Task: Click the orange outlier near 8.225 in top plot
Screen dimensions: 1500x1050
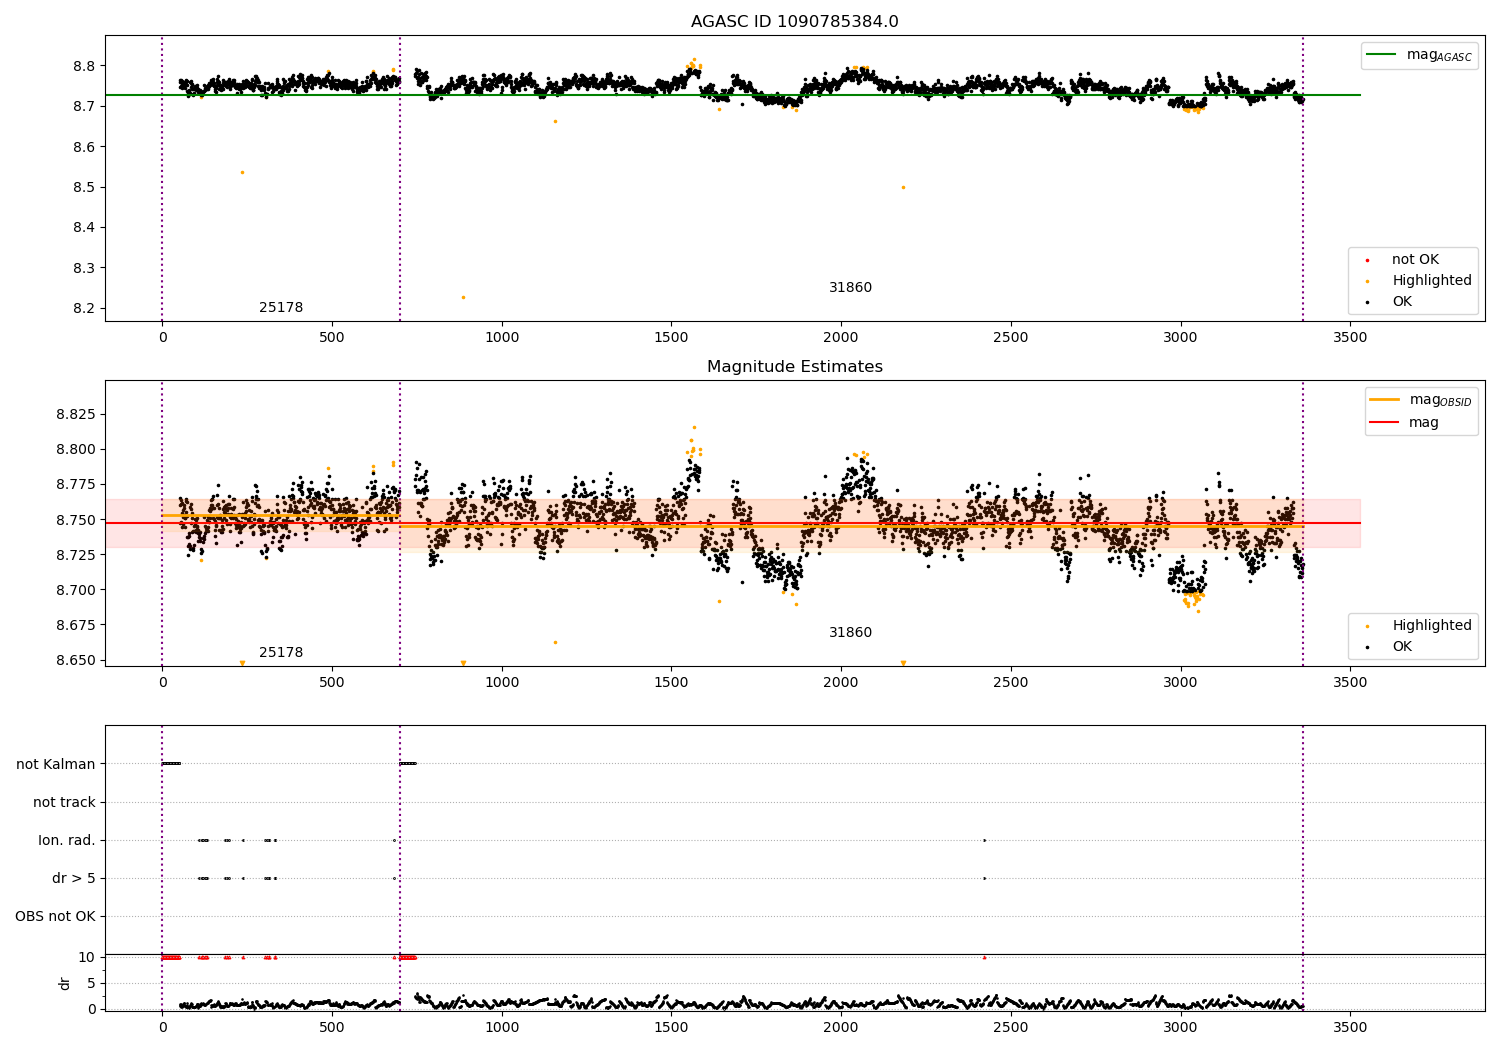Action: click(463, 297)
